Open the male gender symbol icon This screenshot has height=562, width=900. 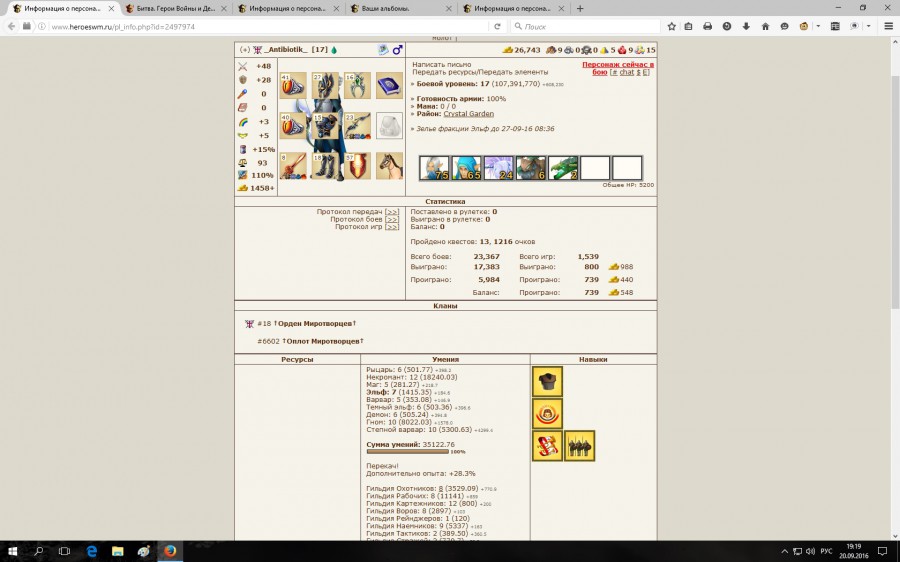[x=397, y=49]
